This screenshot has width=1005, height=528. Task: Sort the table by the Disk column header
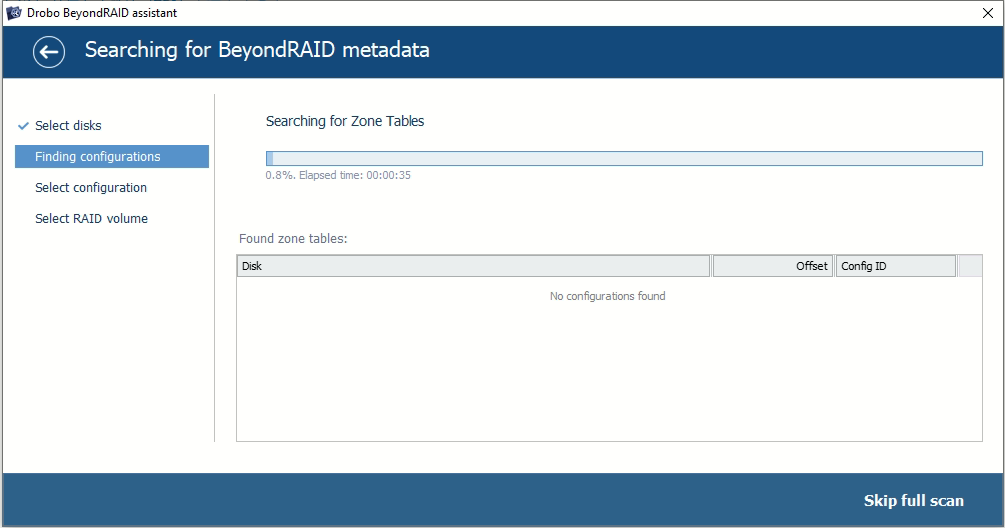coord(473,266)
